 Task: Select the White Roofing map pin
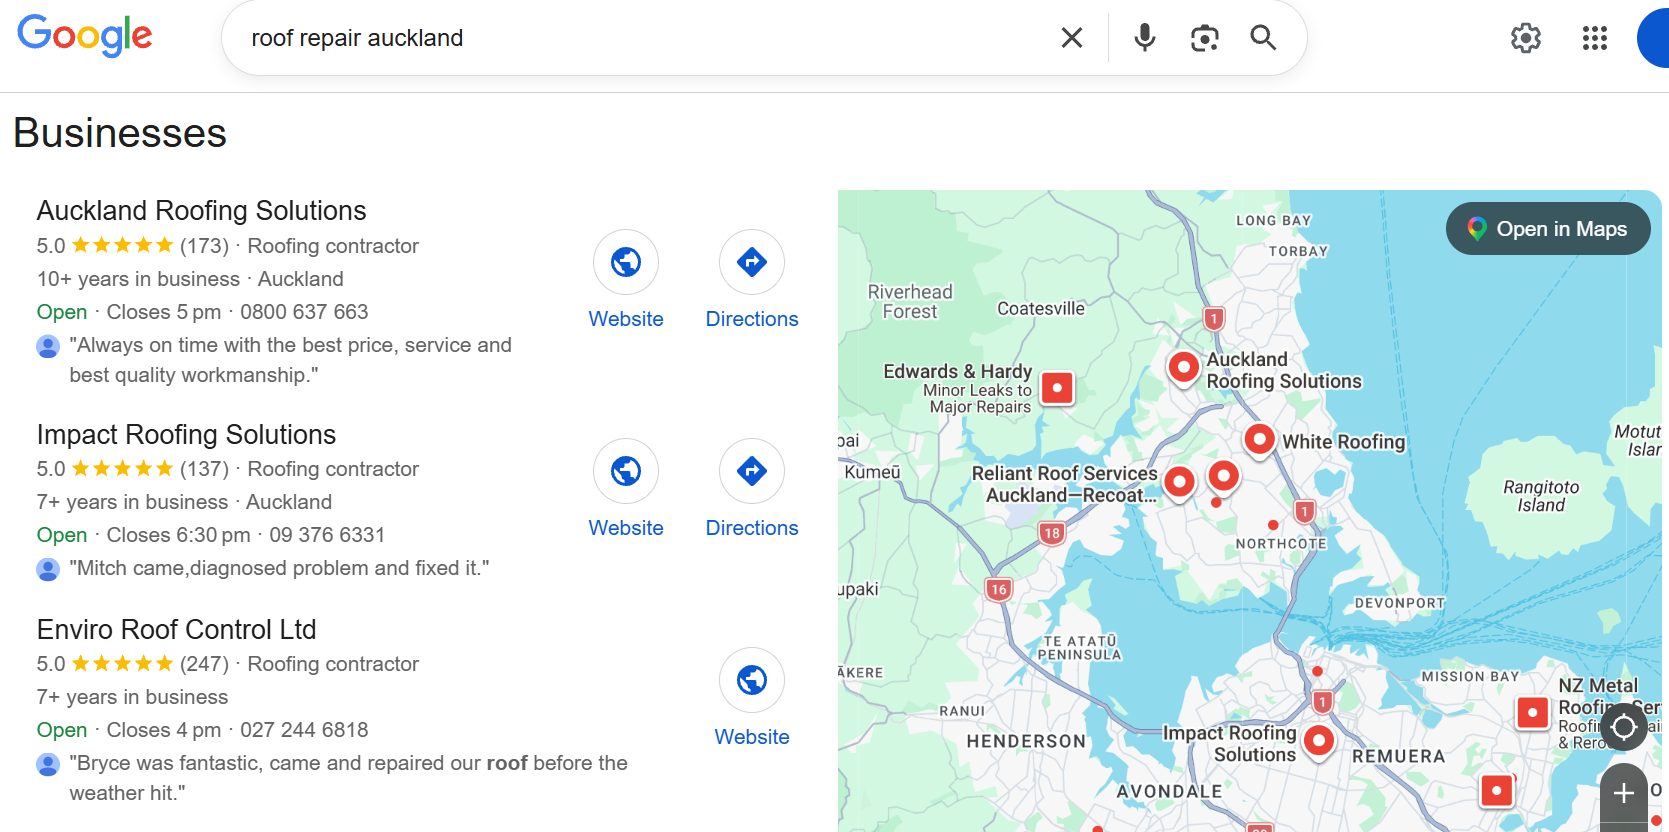coord(1259,439)
